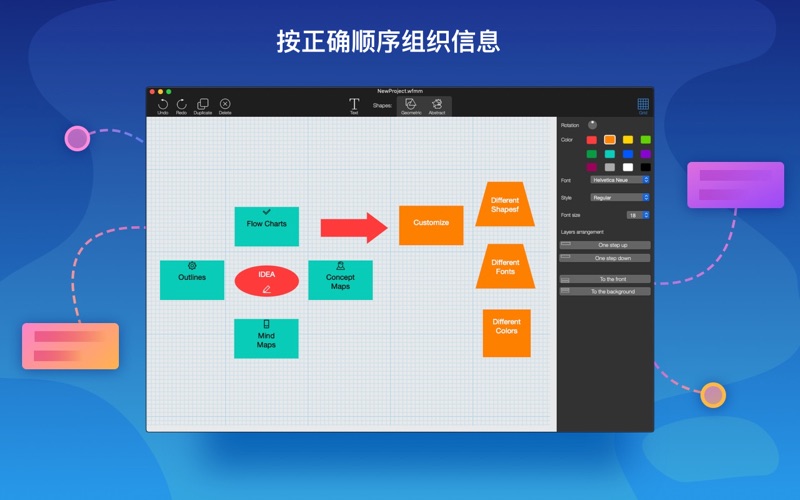
Task: Minimize window with yellow button
Action: [160, 92]
